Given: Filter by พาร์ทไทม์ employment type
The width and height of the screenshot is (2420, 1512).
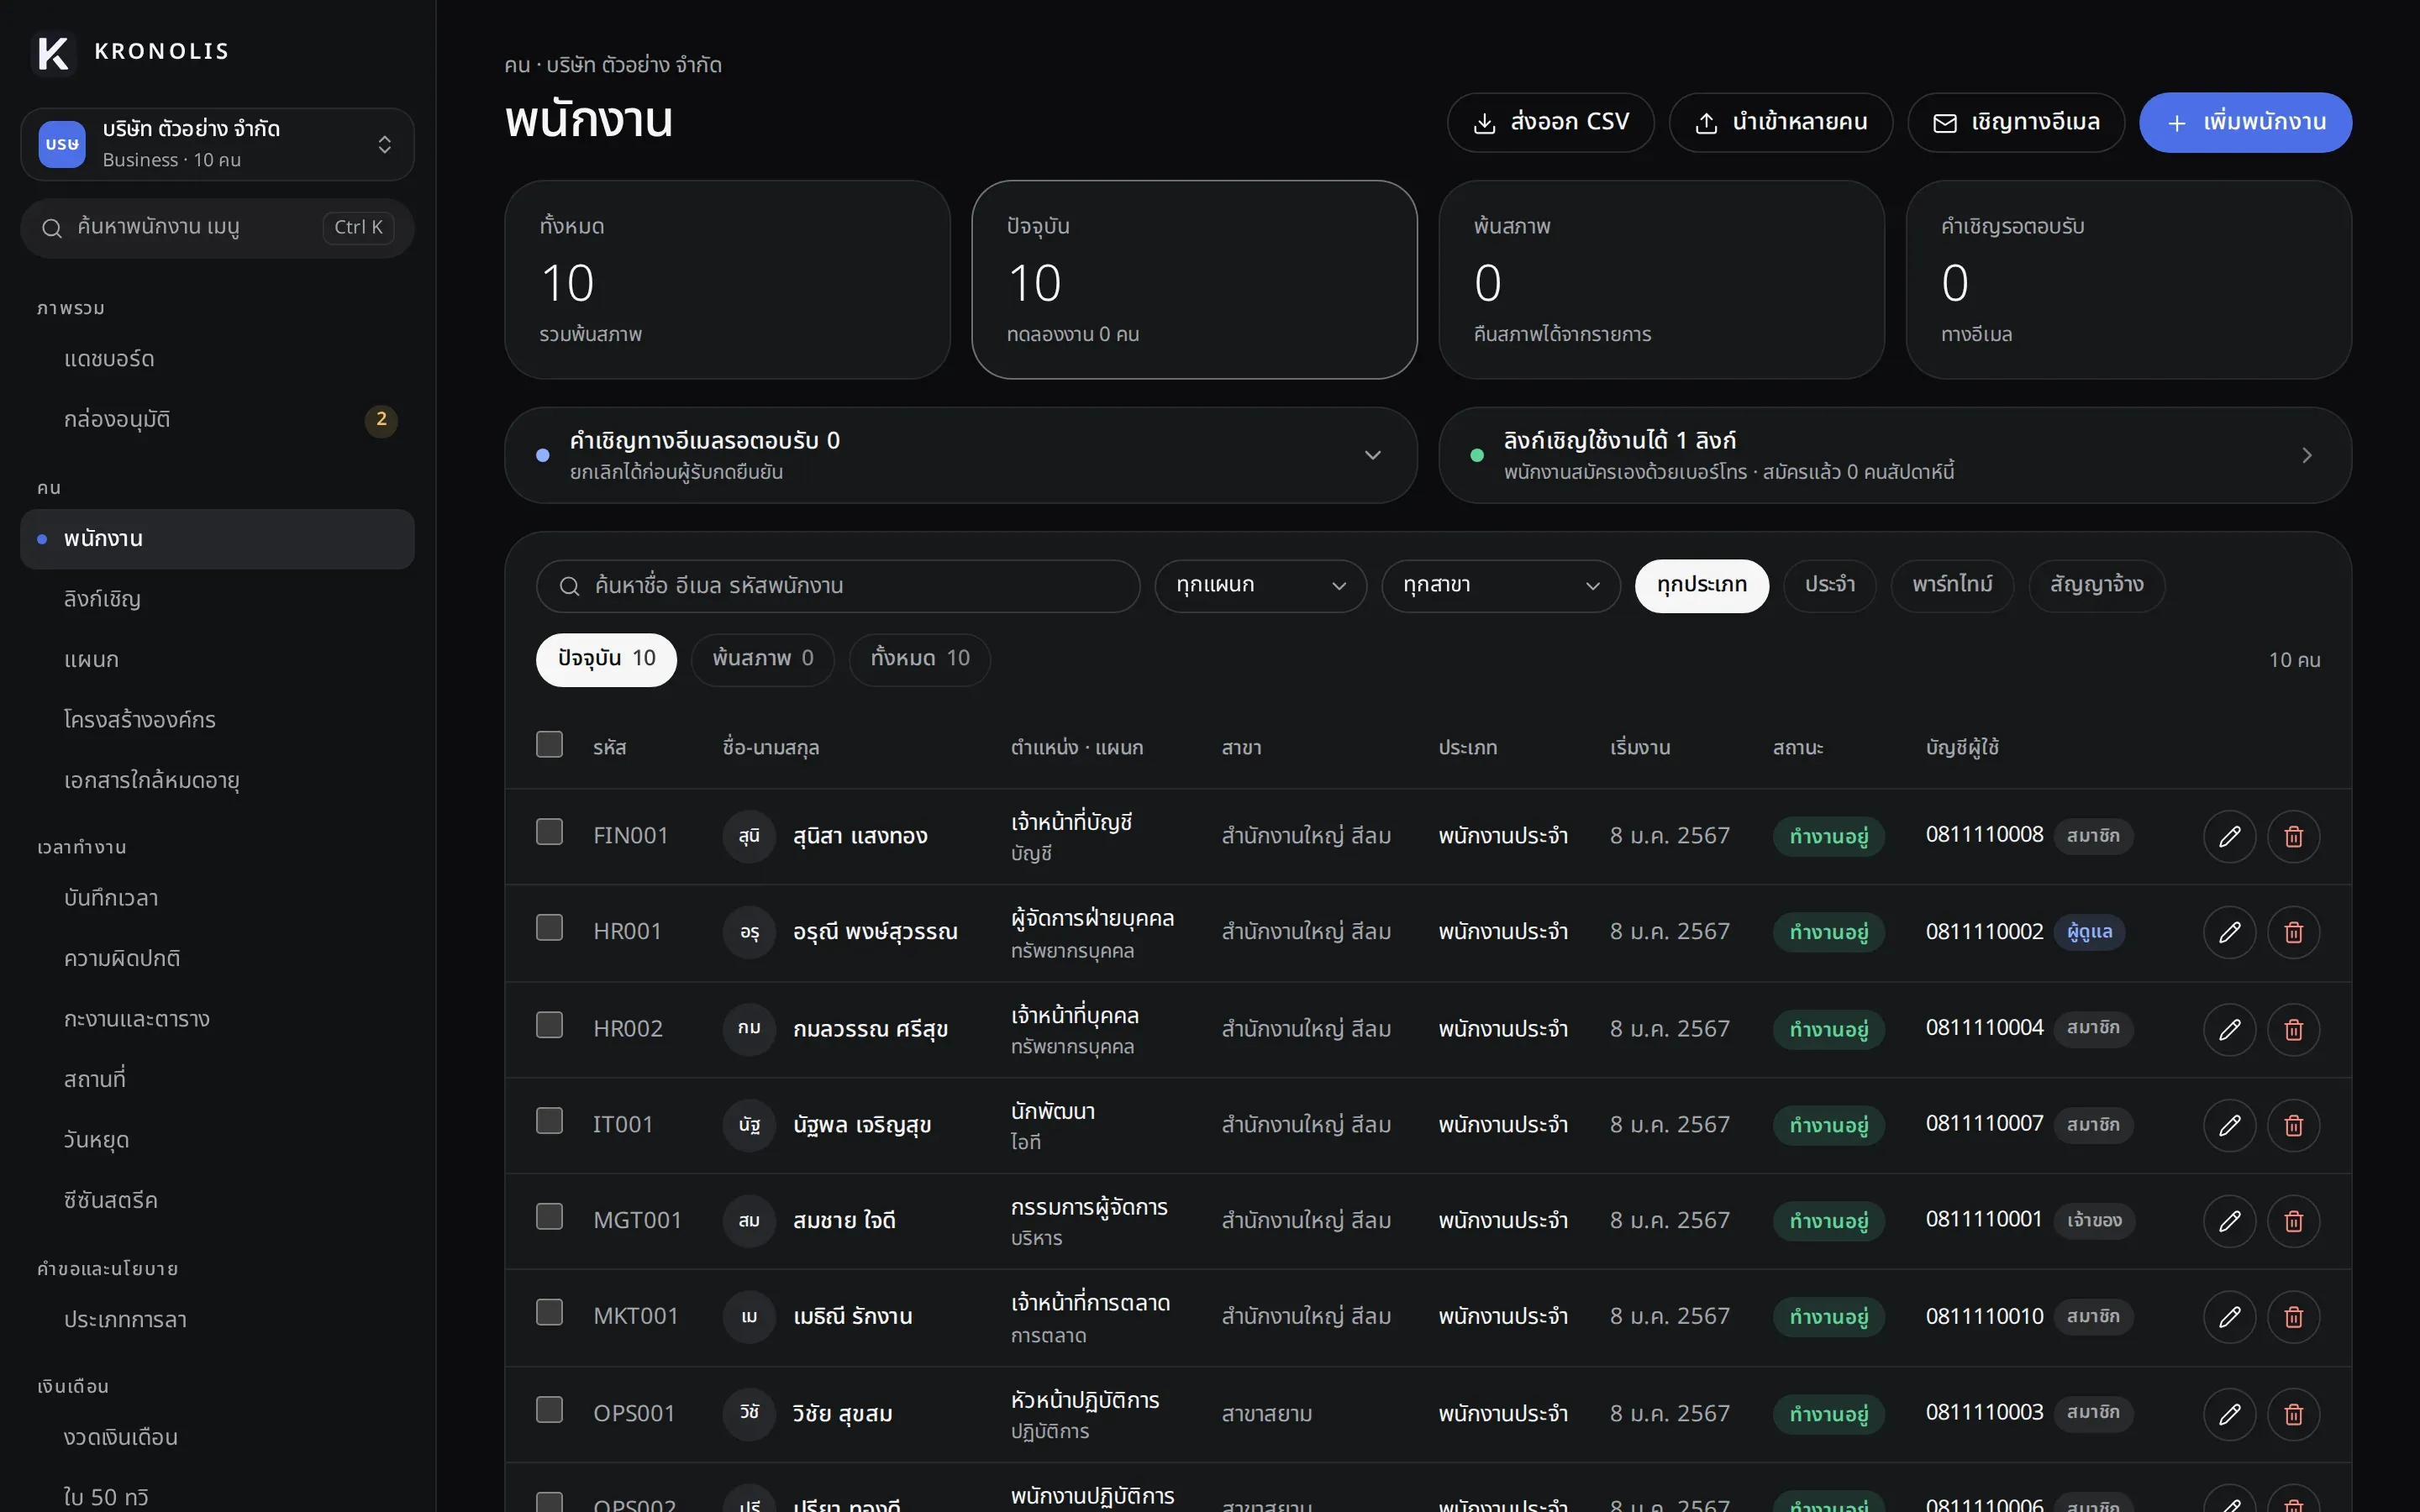Looking at the screenshot, I should pyautogui.click(x=1951, y=586).
